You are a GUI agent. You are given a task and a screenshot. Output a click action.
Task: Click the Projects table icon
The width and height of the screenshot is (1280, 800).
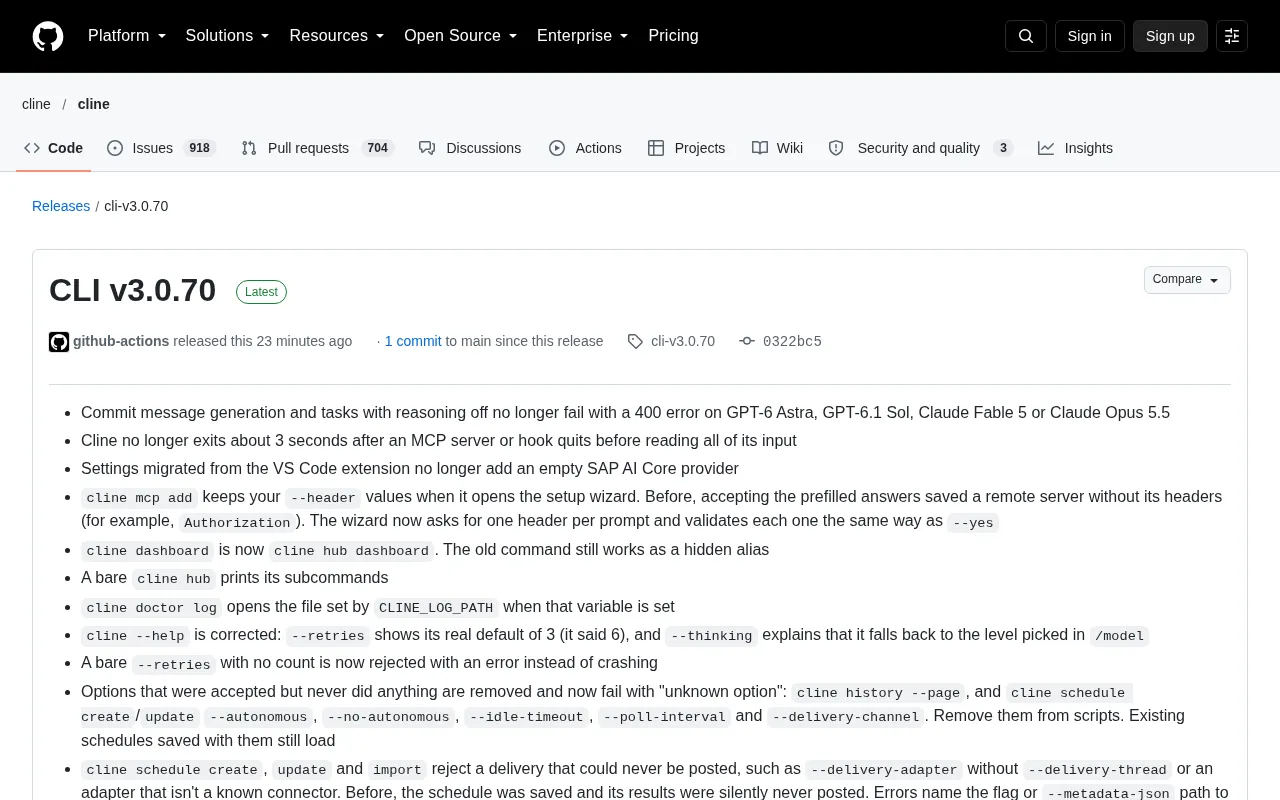tap(656, 148)
